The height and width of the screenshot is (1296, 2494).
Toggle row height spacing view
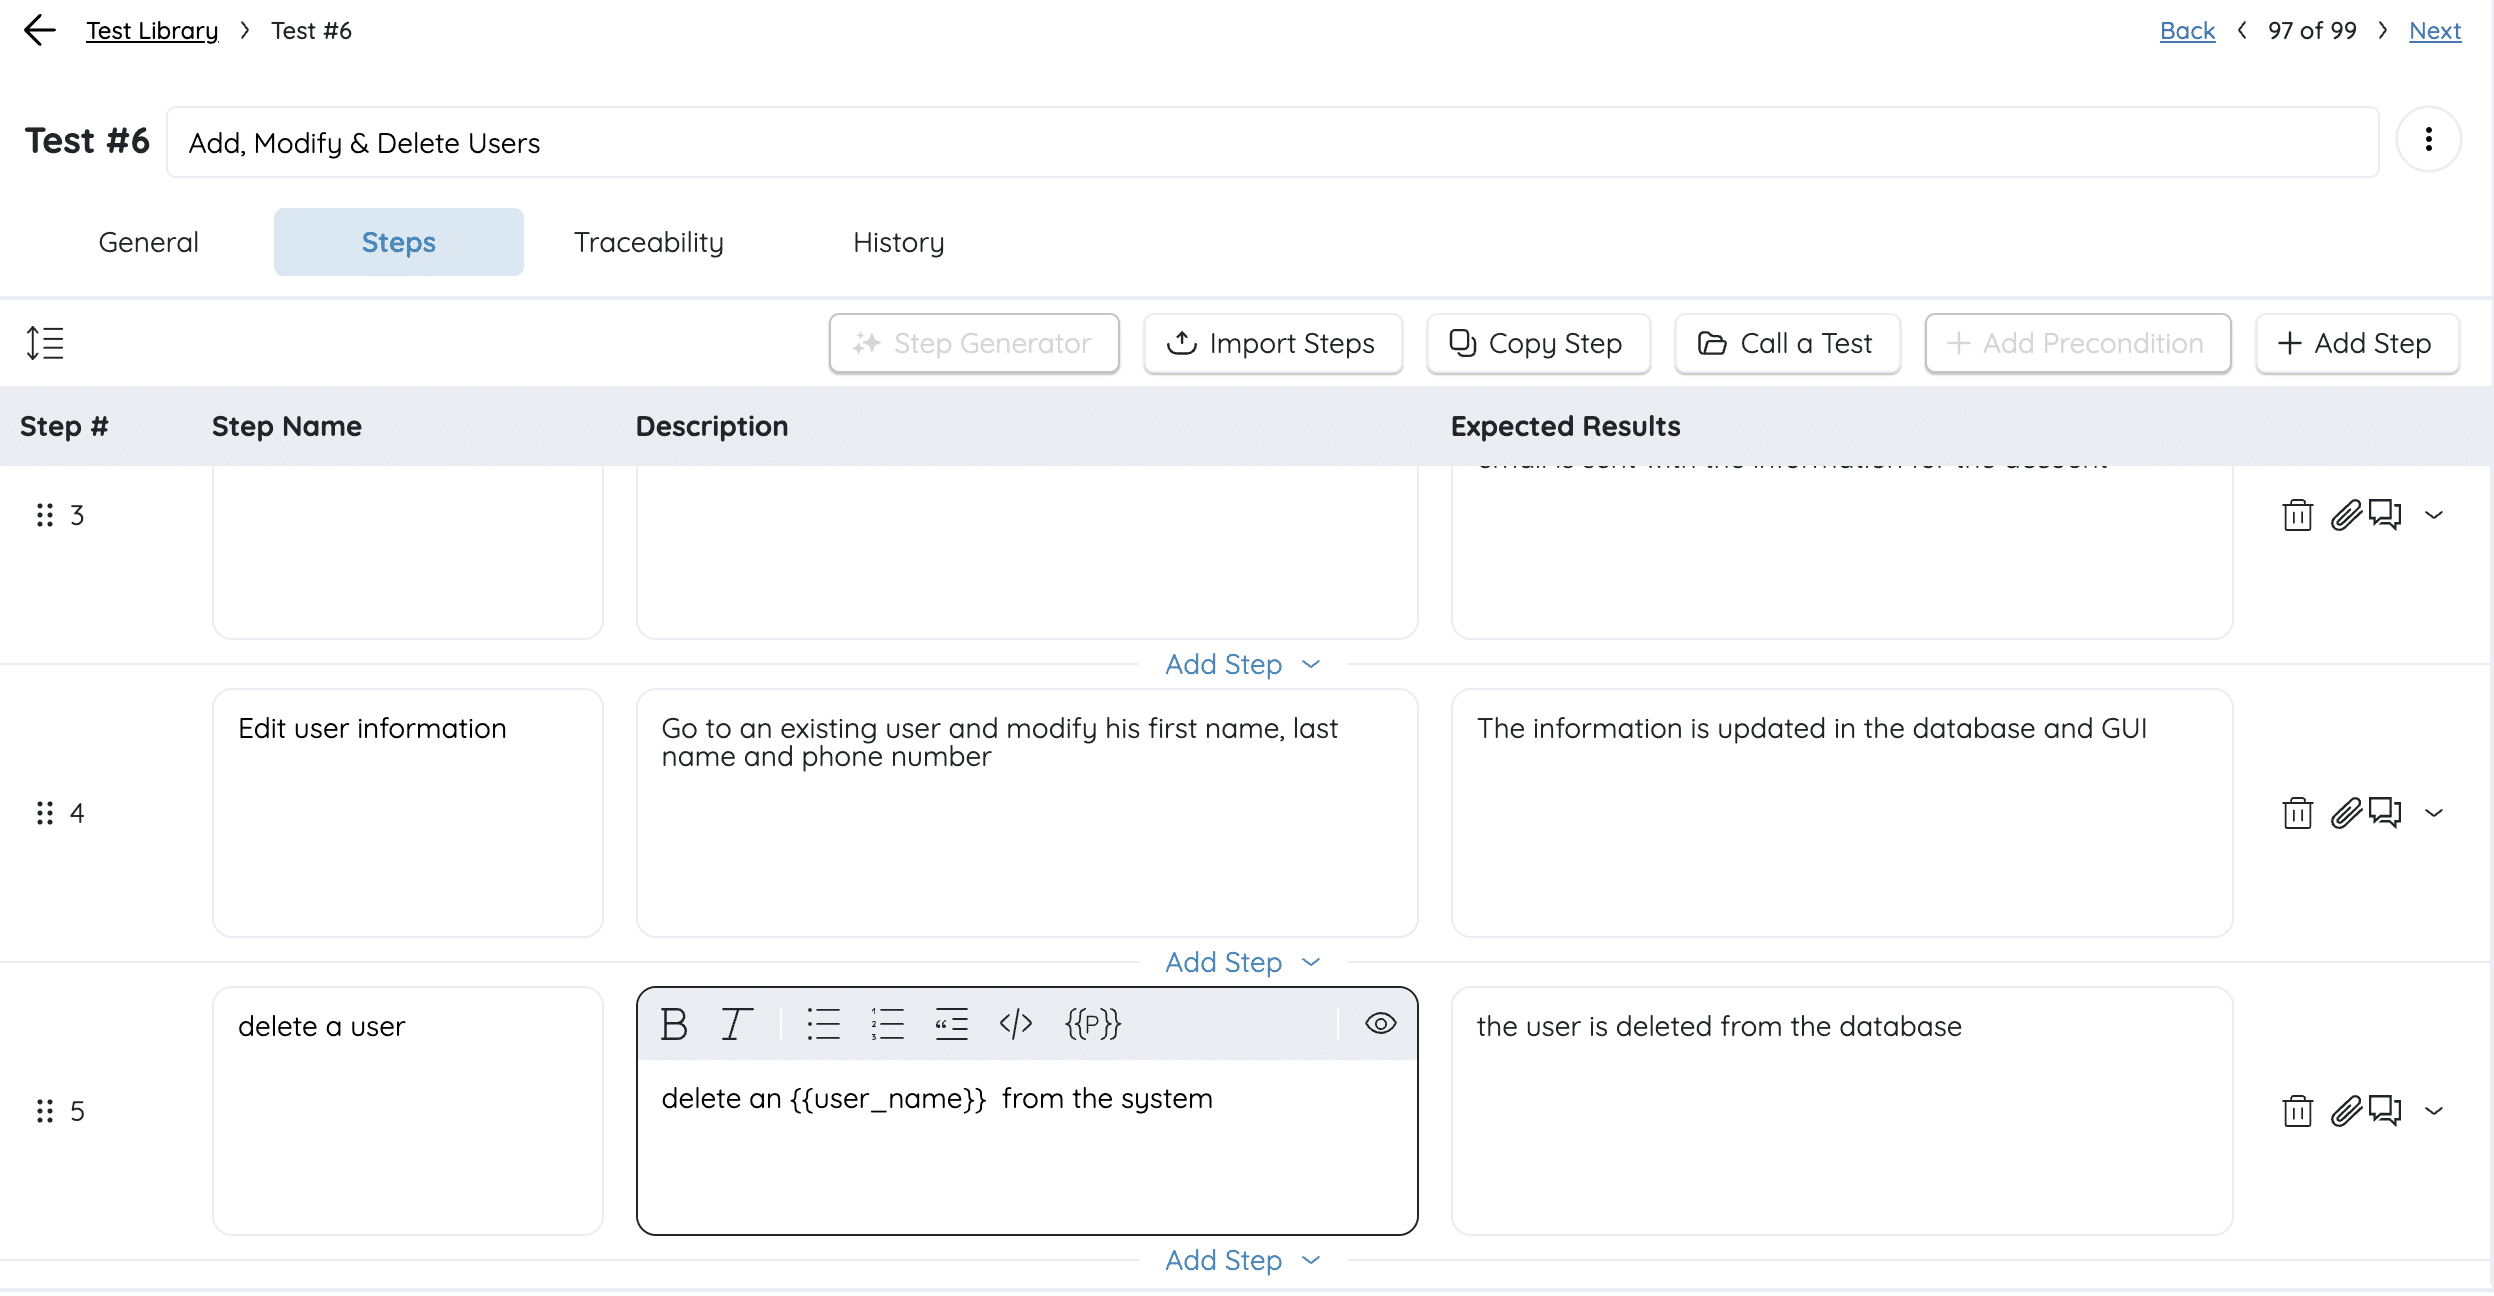pyautogui.click(x=45, y=343)
